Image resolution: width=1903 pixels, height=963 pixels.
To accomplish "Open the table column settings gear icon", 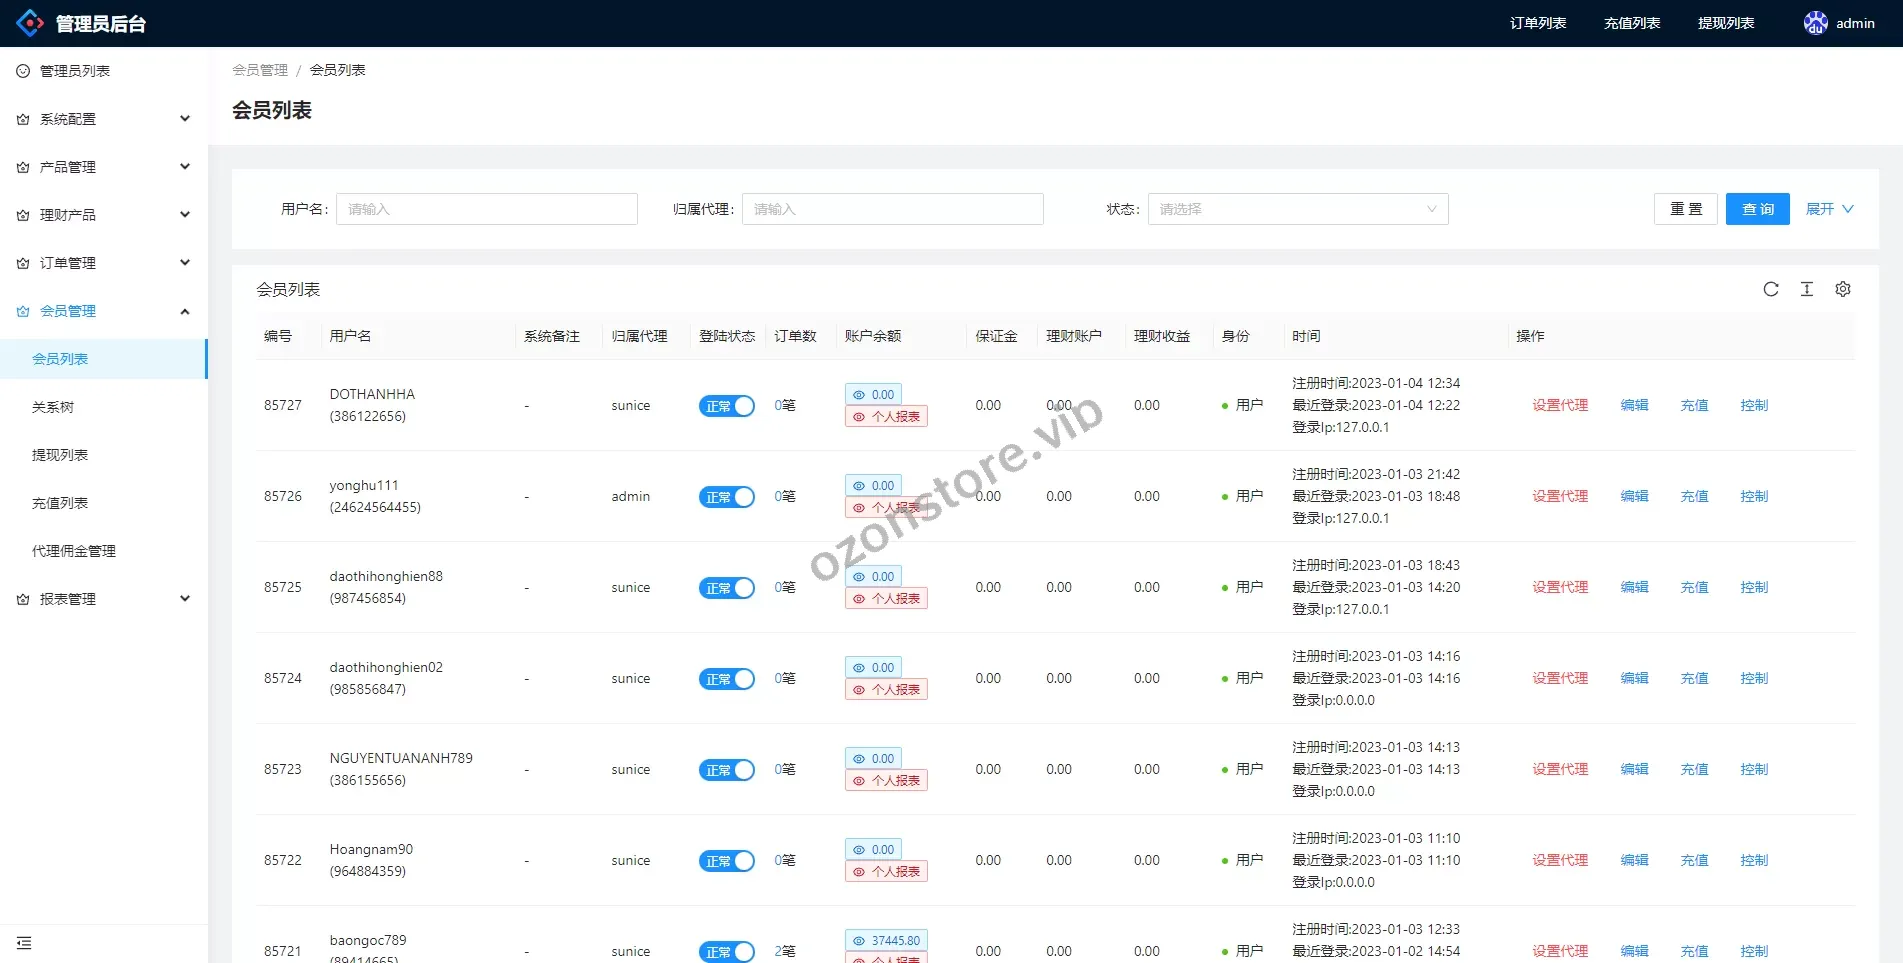I will (x=1843, y=289).
